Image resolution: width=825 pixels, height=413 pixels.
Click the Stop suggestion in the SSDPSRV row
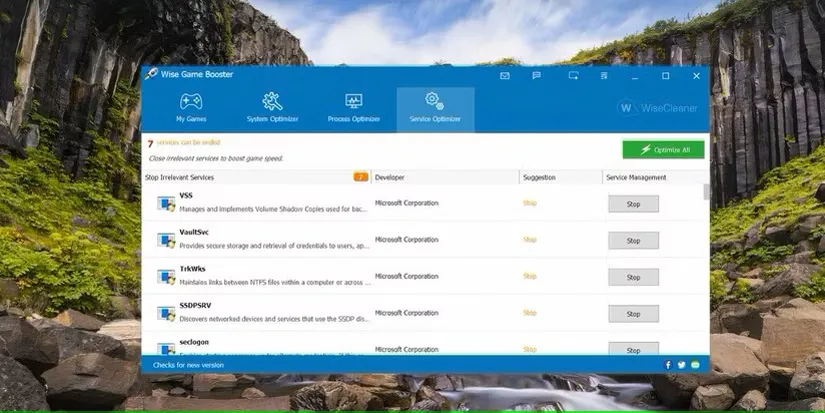[530, 313]
